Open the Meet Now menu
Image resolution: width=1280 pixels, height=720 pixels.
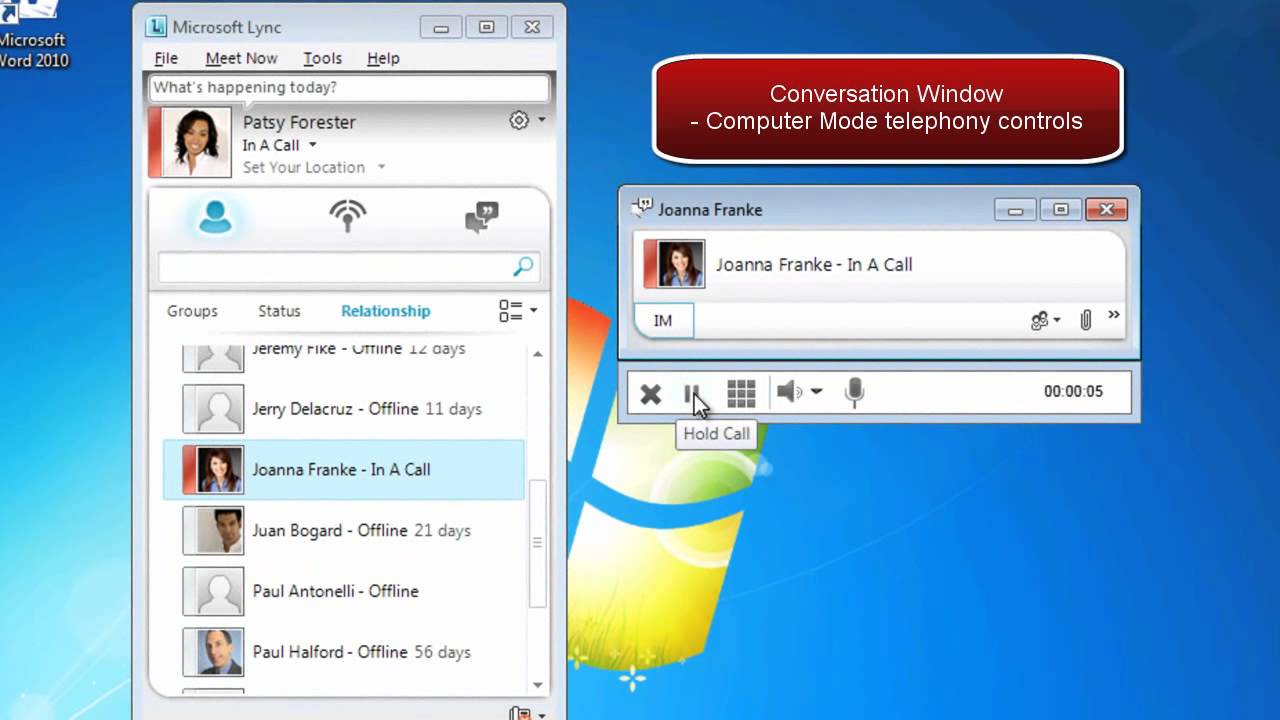tap(241, 58)
